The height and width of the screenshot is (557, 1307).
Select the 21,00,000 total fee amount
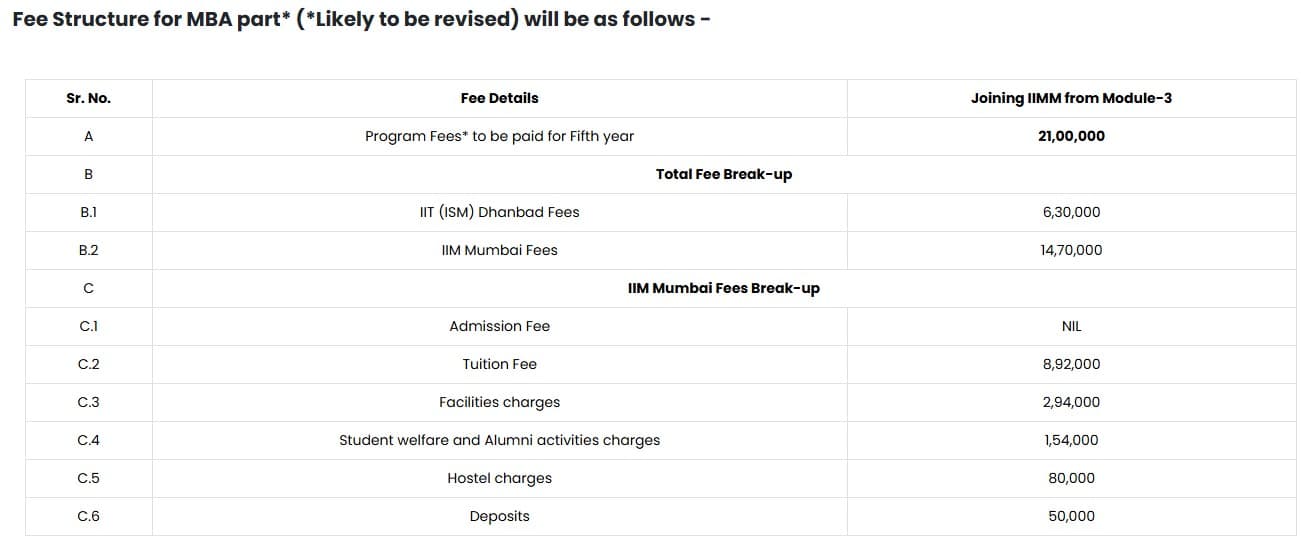[x=1071, y=136]
